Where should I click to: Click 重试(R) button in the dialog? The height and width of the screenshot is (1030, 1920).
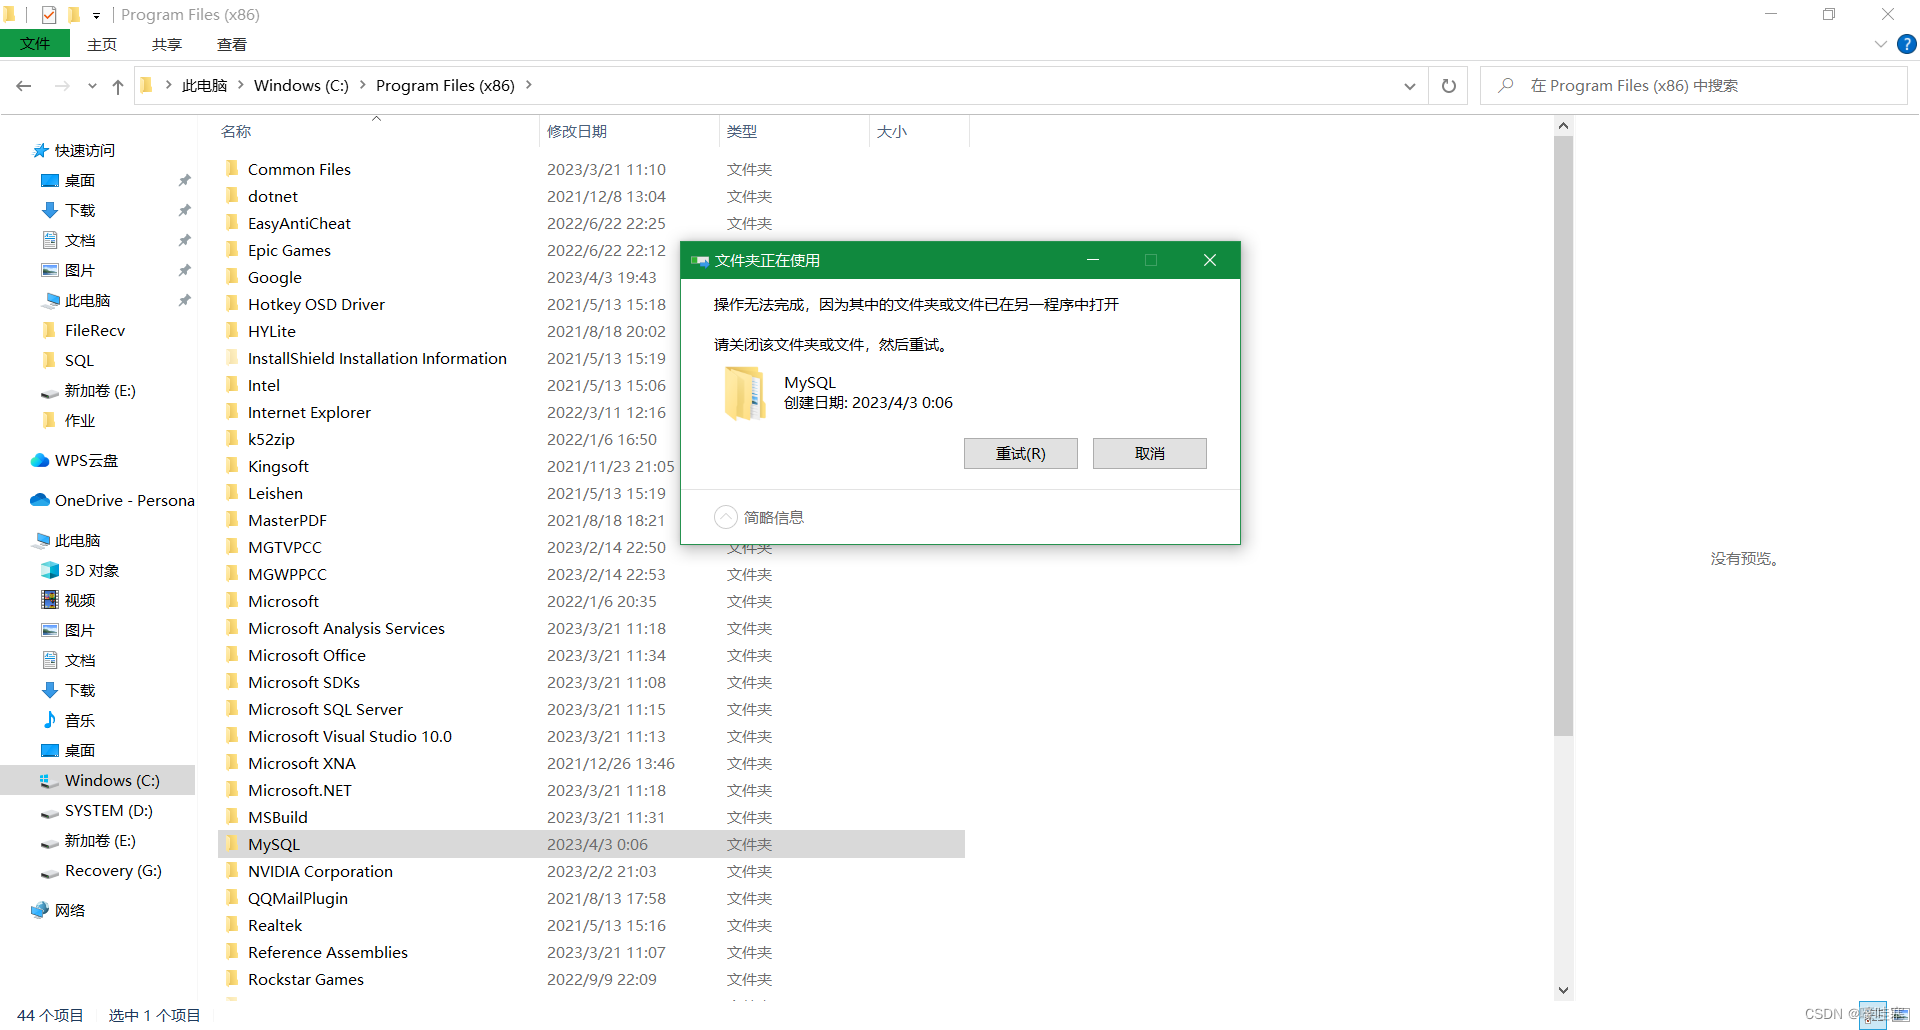1020,453
